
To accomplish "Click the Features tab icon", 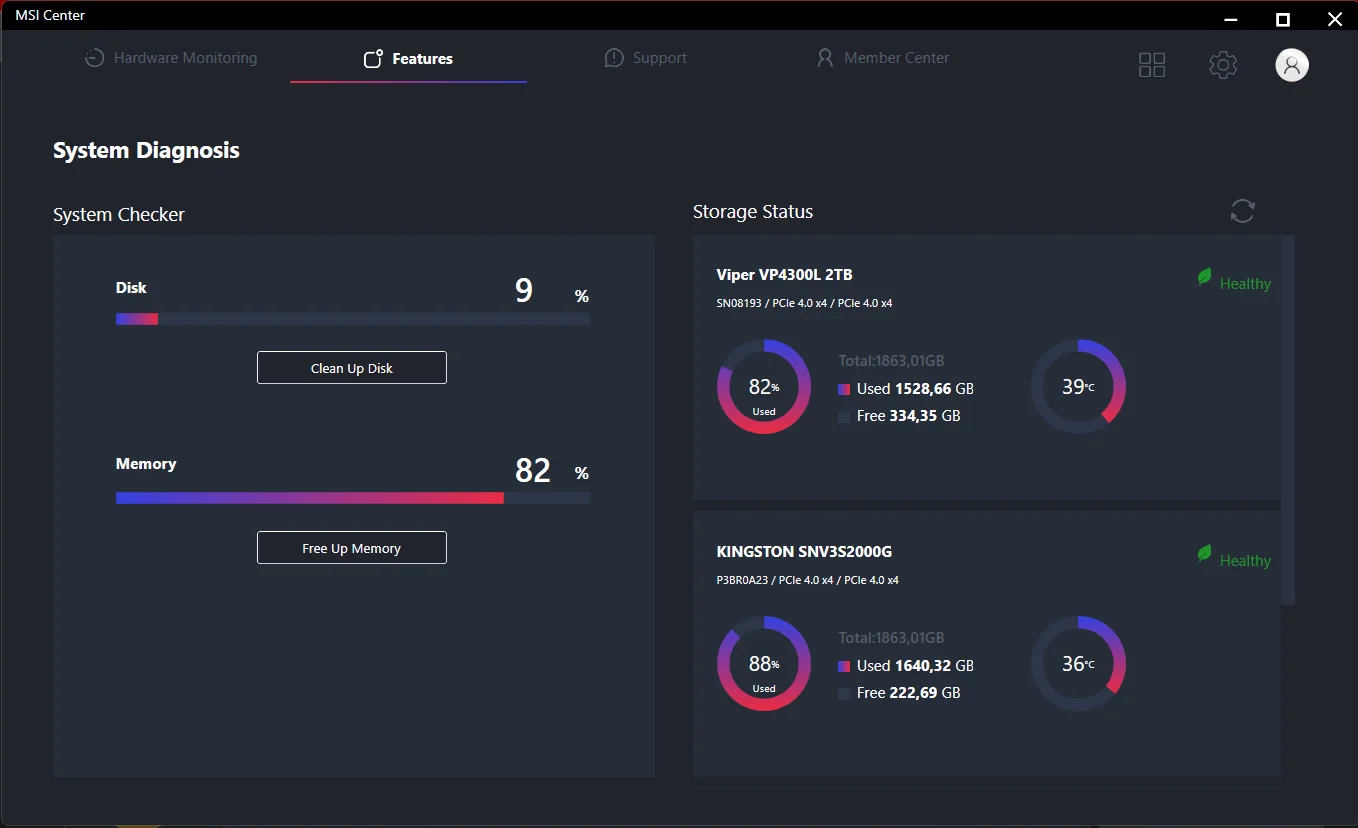I will point(373,58).
